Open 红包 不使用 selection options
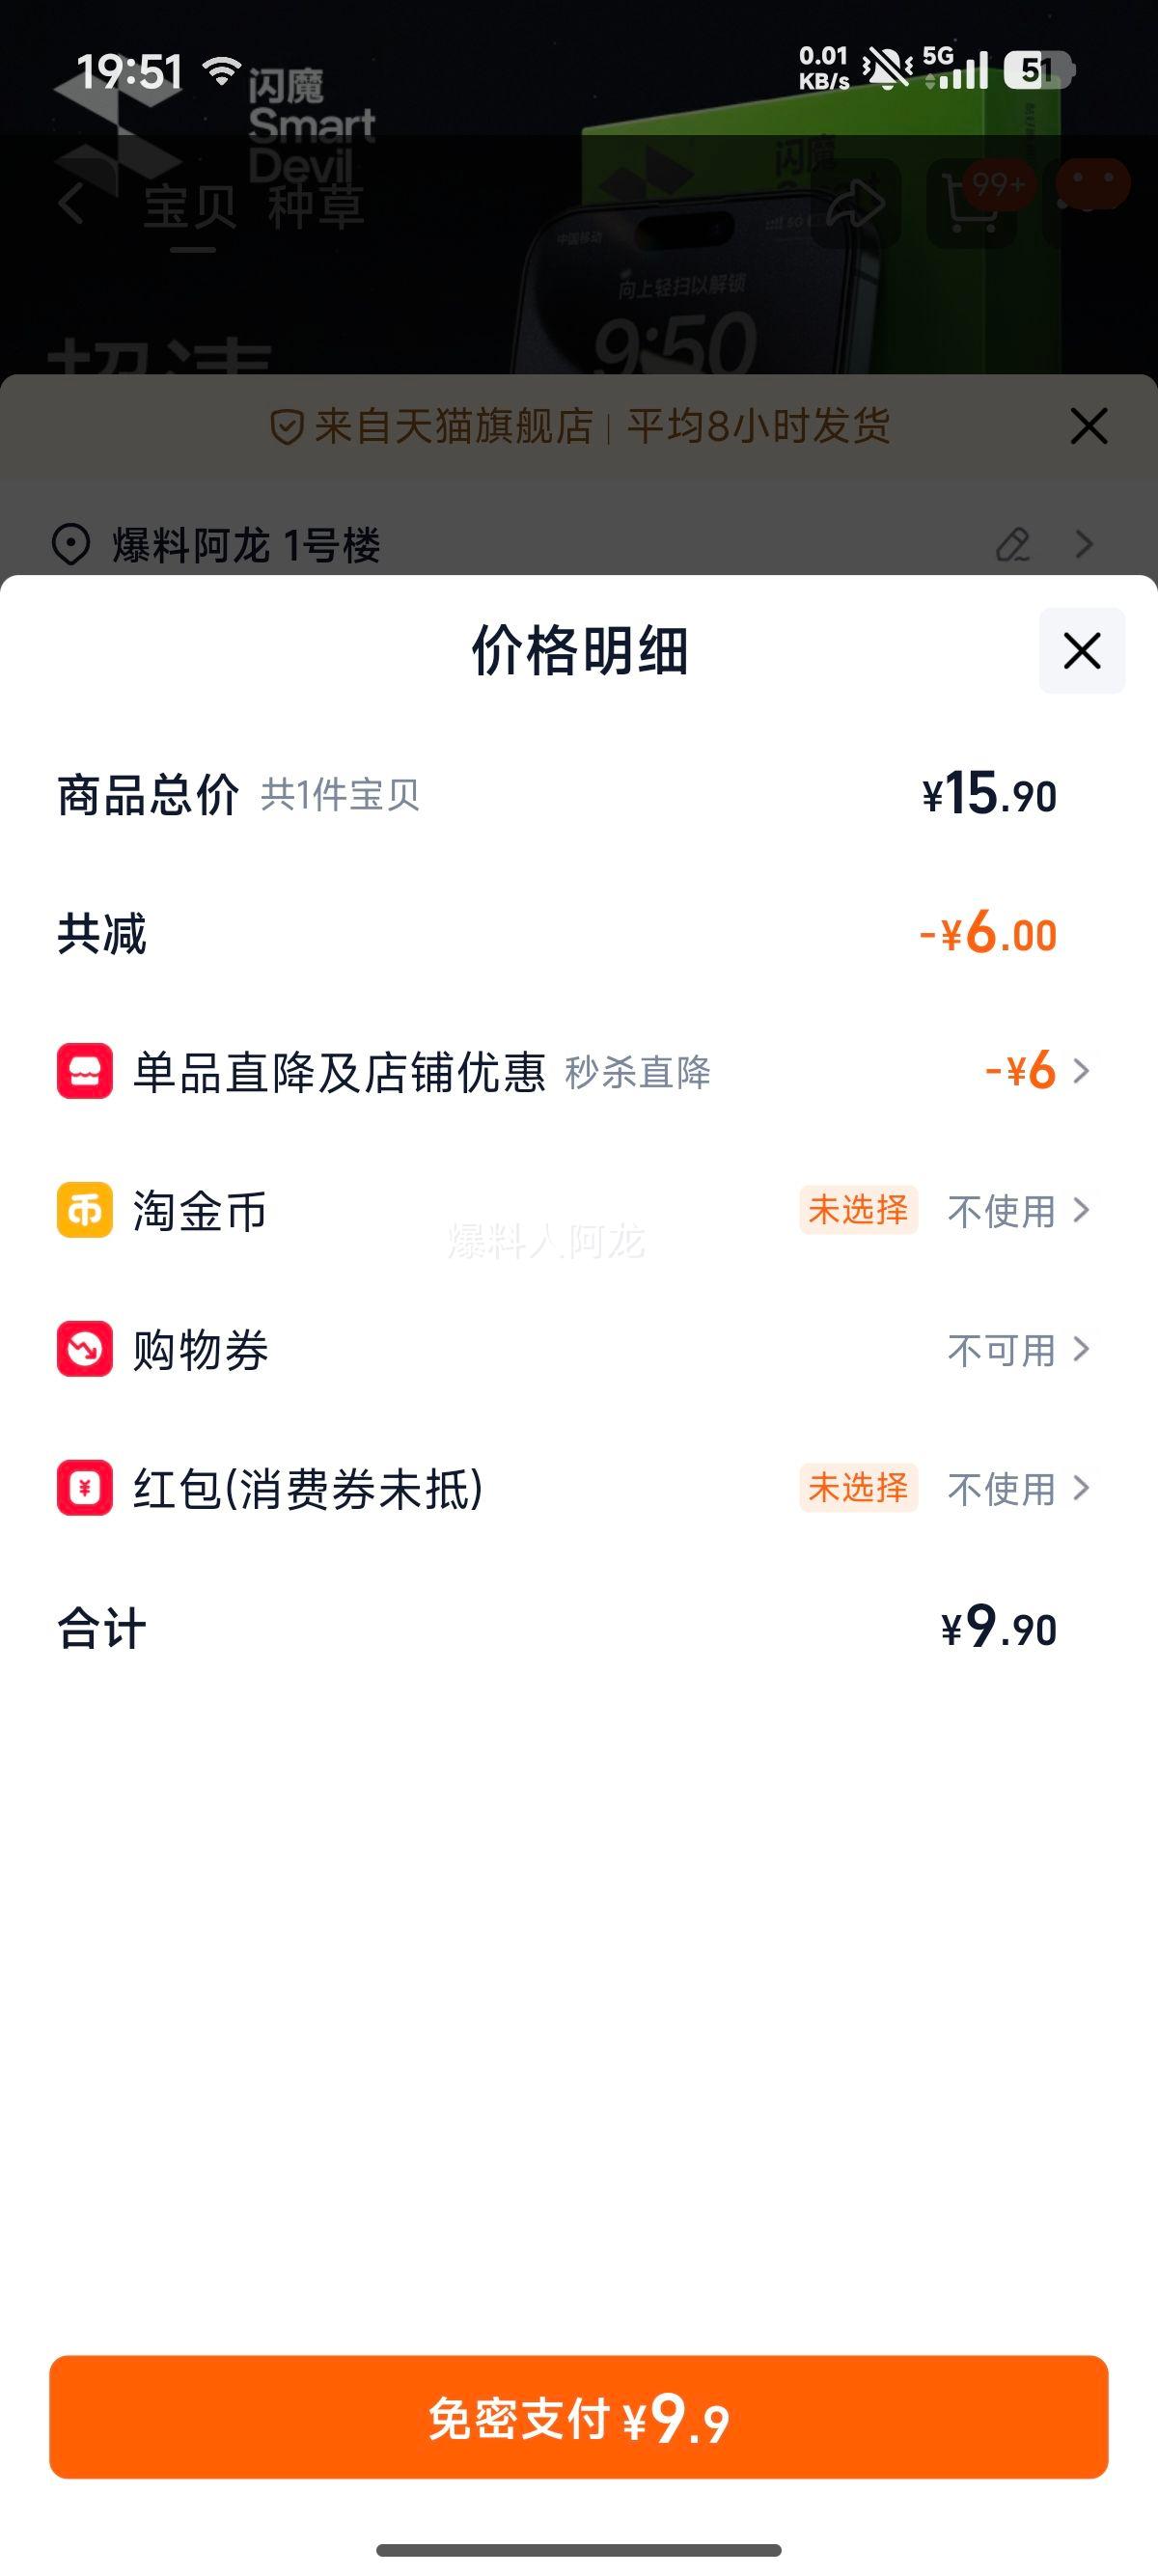 (1017, 1489)
